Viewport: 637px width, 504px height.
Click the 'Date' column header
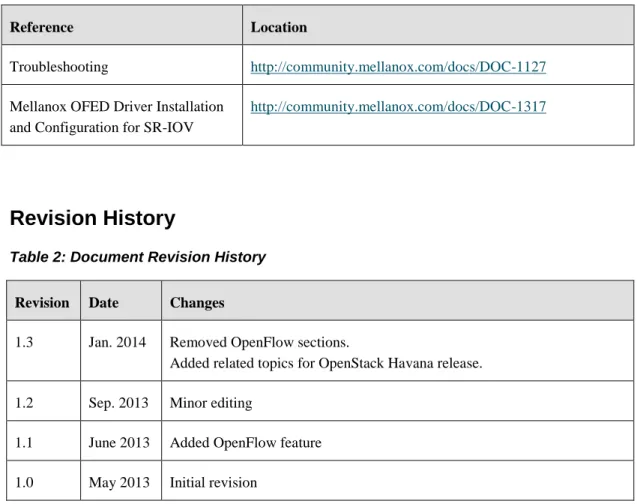(121, 301)
